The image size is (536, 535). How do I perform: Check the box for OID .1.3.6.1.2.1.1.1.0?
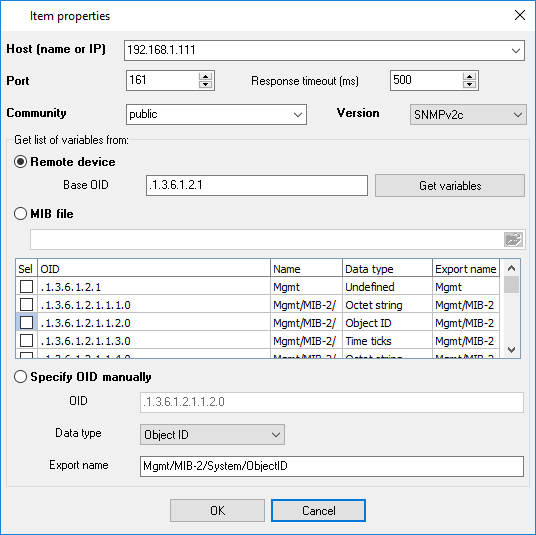tap(26, 305)
